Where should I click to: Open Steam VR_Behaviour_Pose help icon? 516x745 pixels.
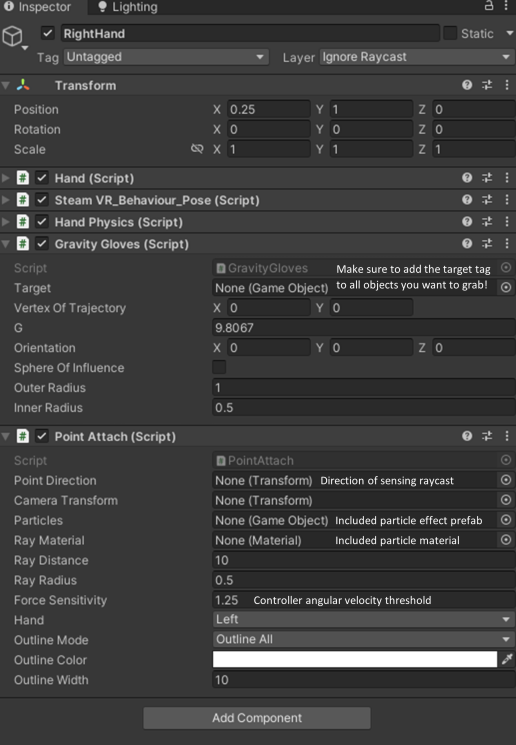coord(467,200)
